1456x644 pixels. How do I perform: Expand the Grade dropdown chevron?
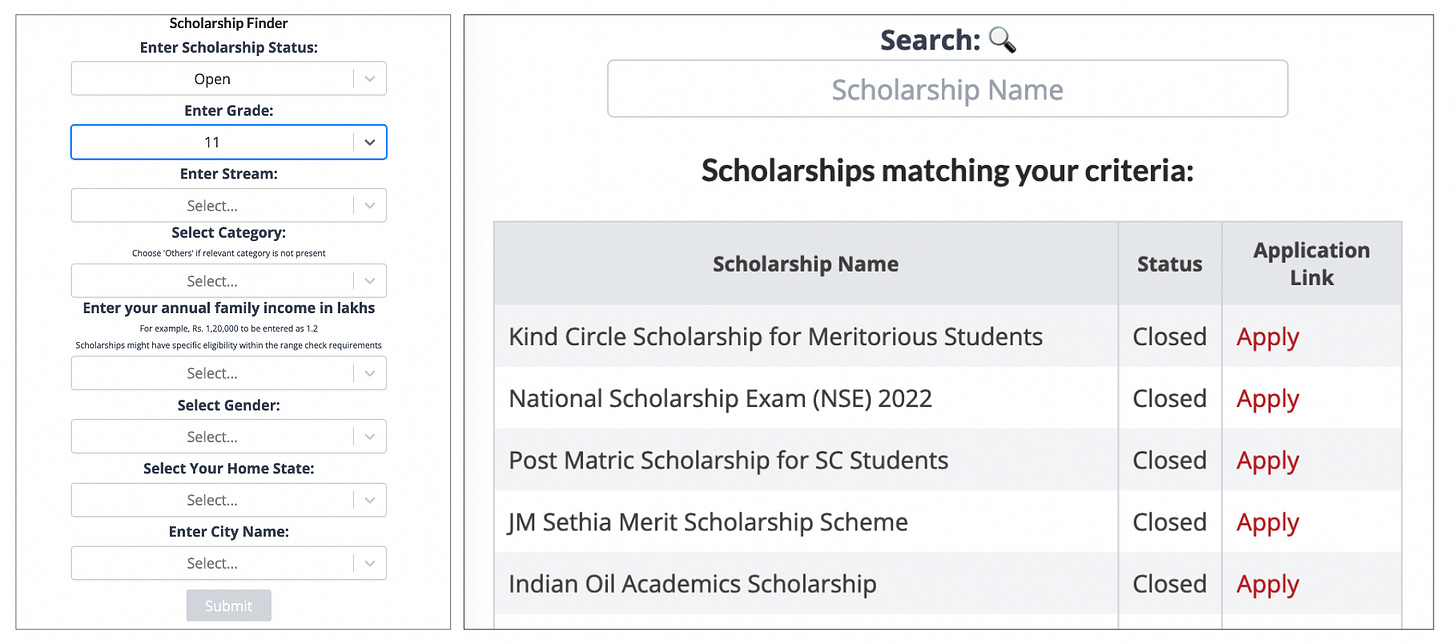click(x=370, y=142)
